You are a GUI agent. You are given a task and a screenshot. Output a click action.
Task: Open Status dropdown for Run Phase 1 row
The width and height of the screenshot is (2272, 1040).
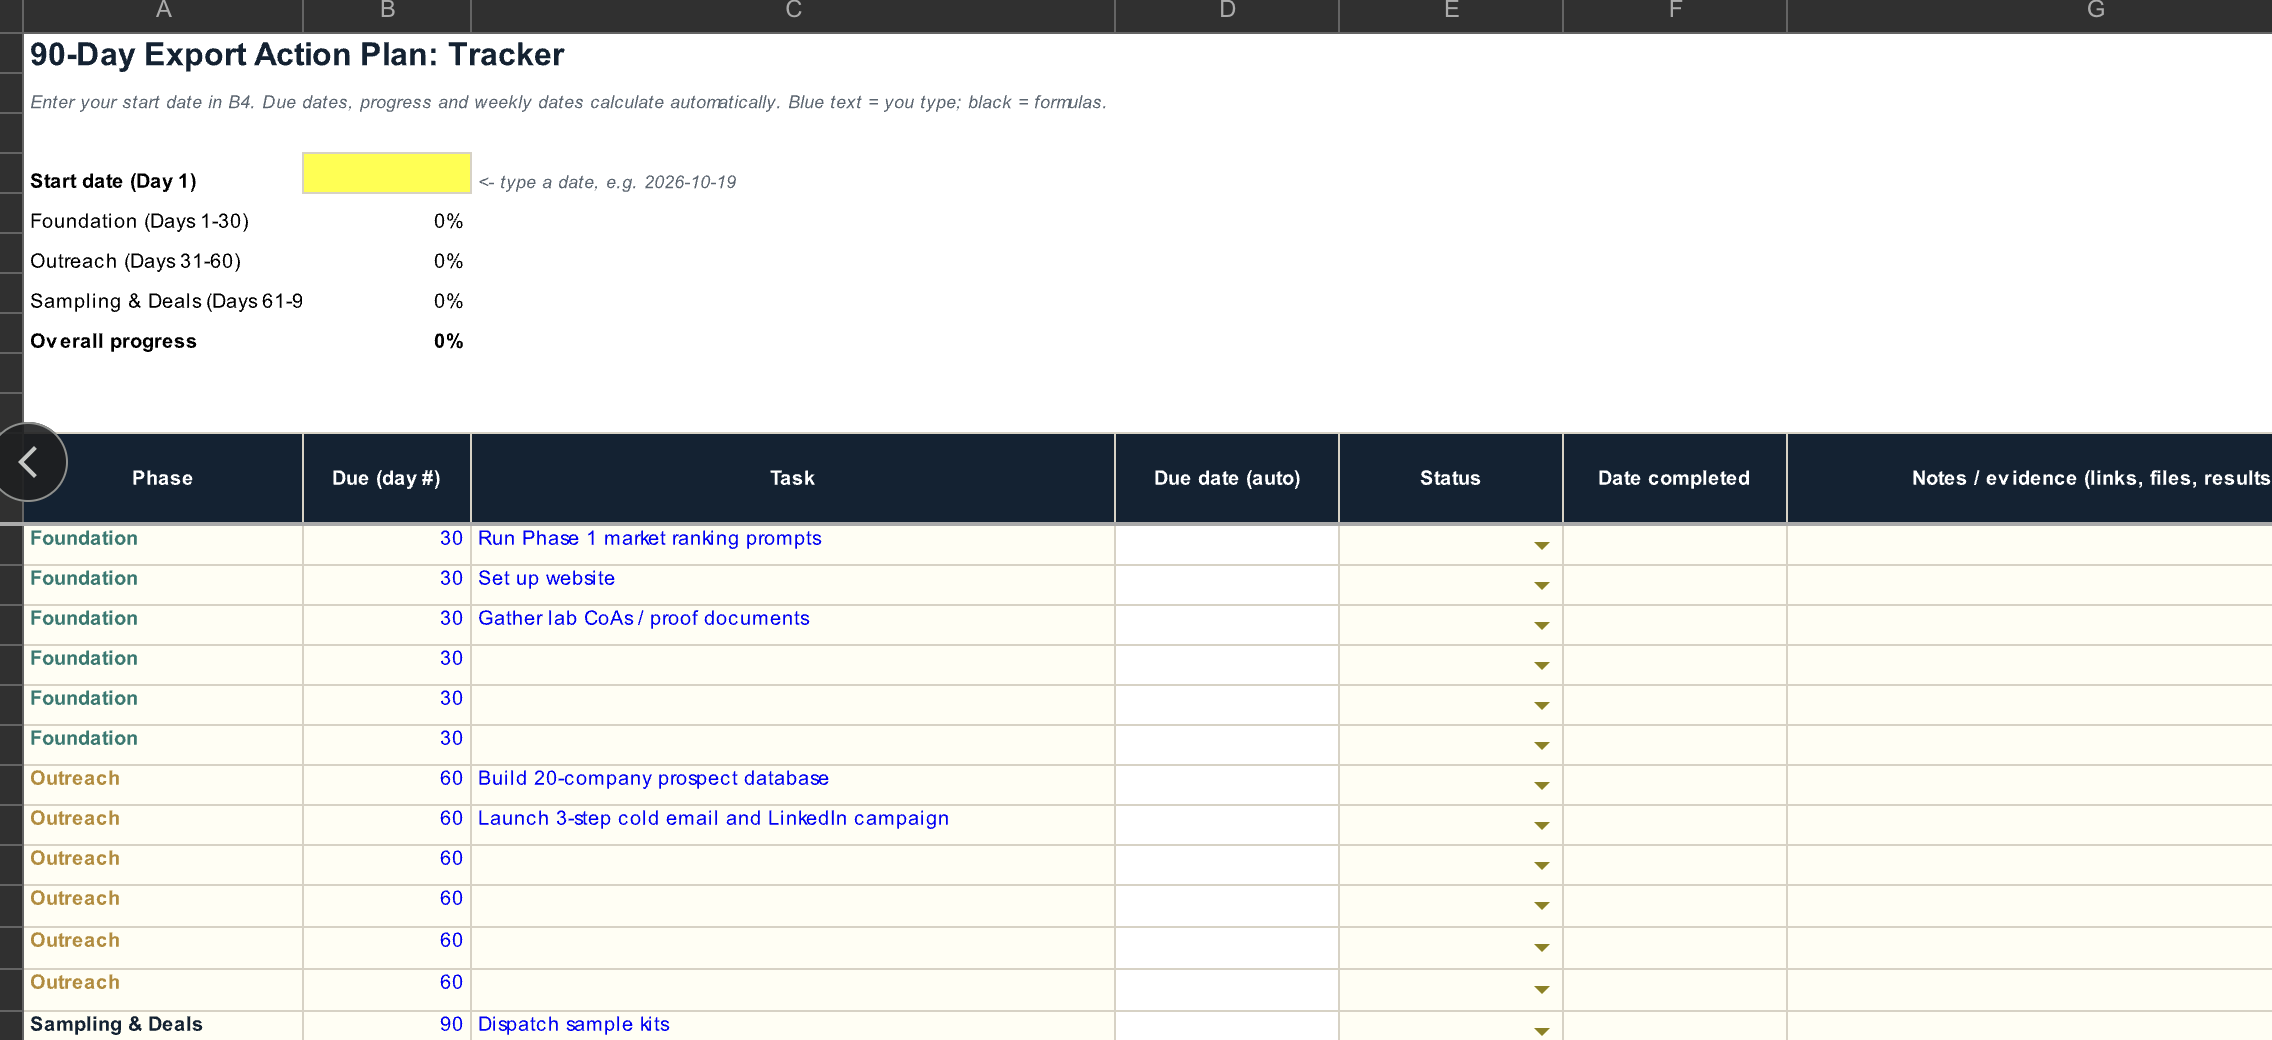(1541, 545)
